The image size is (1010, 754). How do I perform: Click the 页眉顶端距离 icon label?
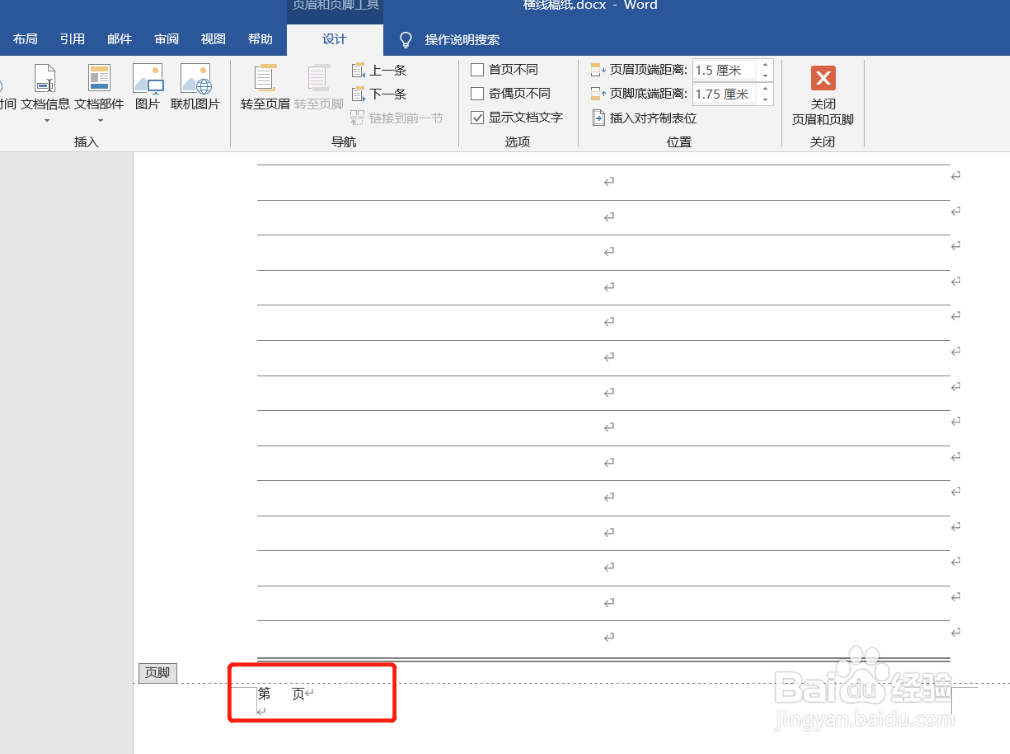coord(640,70)
